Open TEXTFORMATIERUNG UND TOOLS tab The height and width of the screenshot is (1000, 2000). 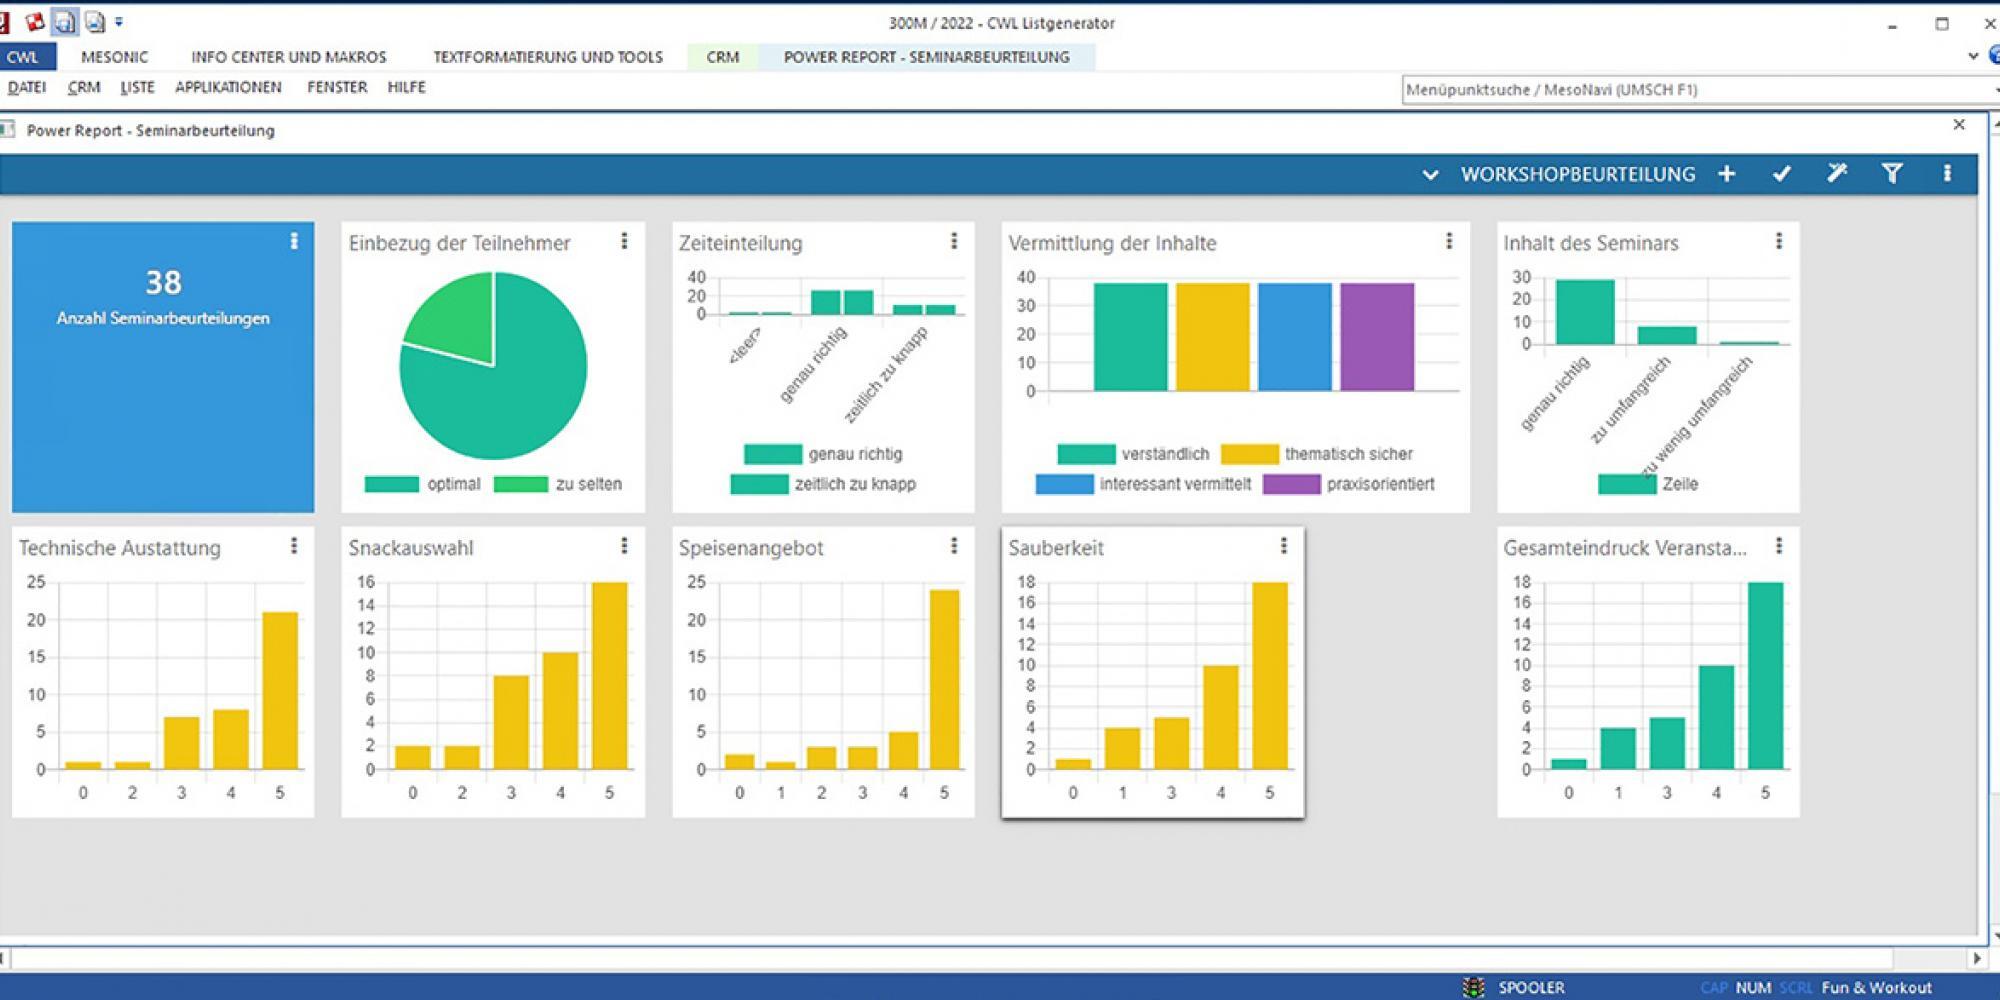coord(548,57)
